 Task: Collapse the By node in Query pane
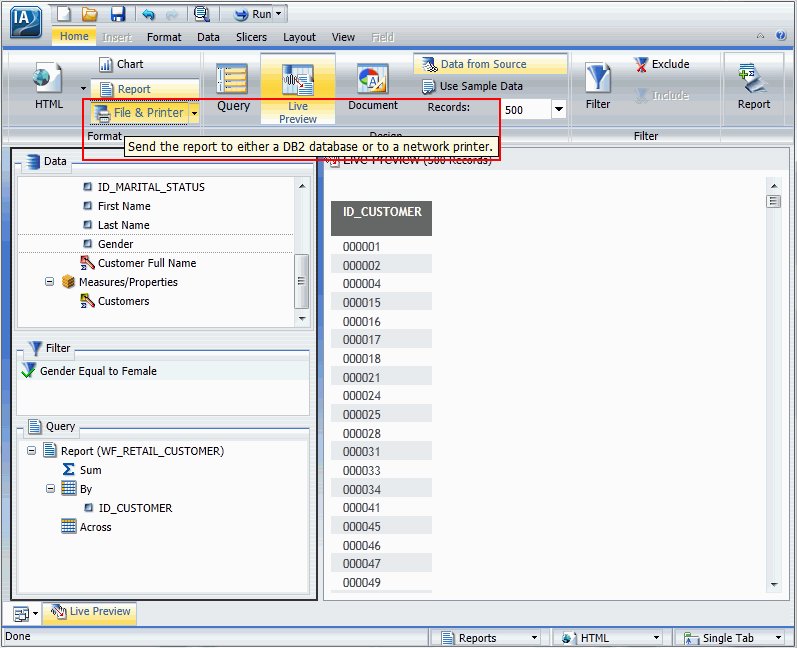click(x=50, y=488)
